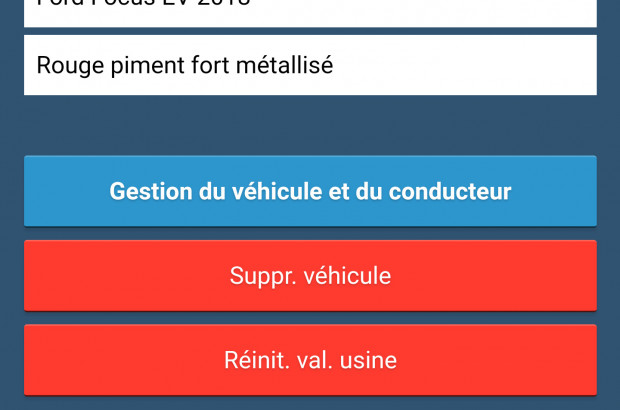This screenshot has width=620, height=410.
Task: Reset to factory values with Réinit. val. usine
Action: (x=310, y=360)
